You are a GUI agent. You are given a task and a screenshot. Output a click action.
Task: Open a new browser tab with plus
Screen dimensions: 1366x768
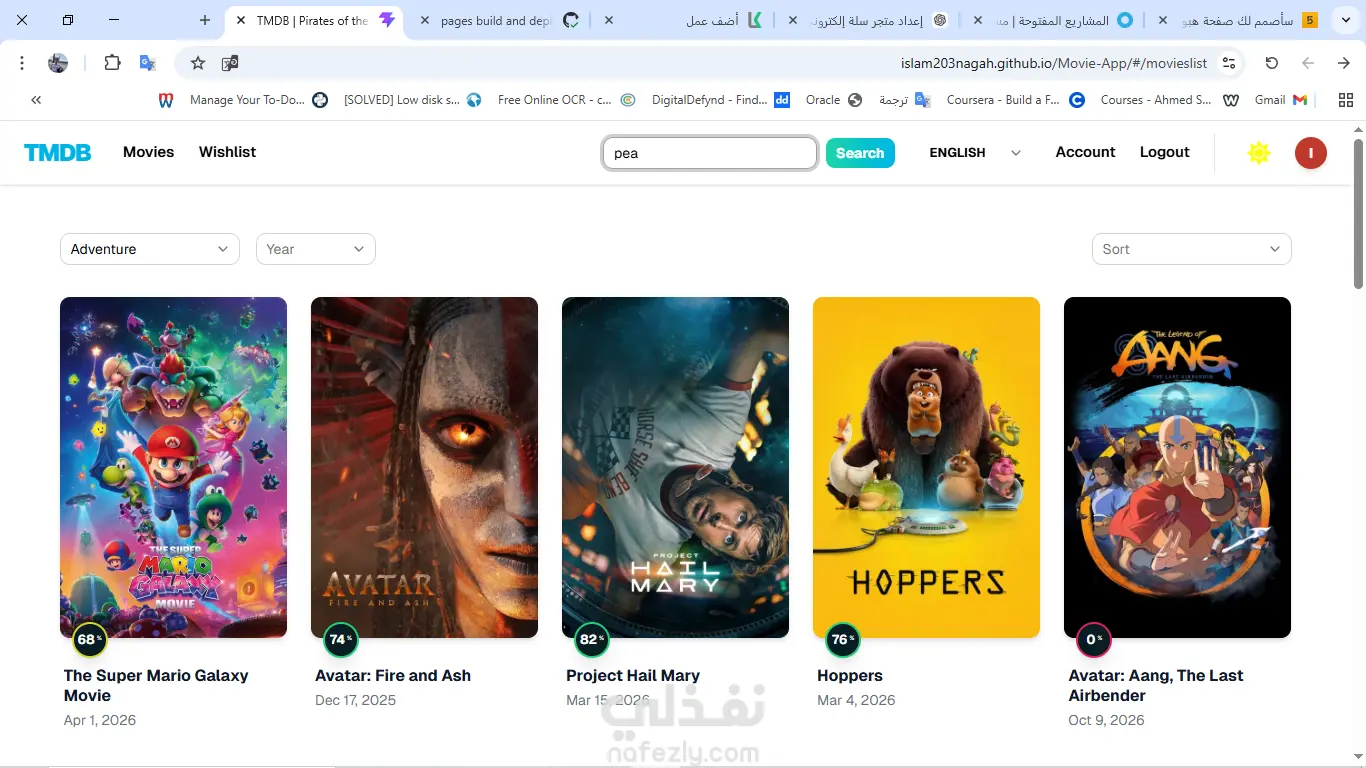click(x=205, y=20)
